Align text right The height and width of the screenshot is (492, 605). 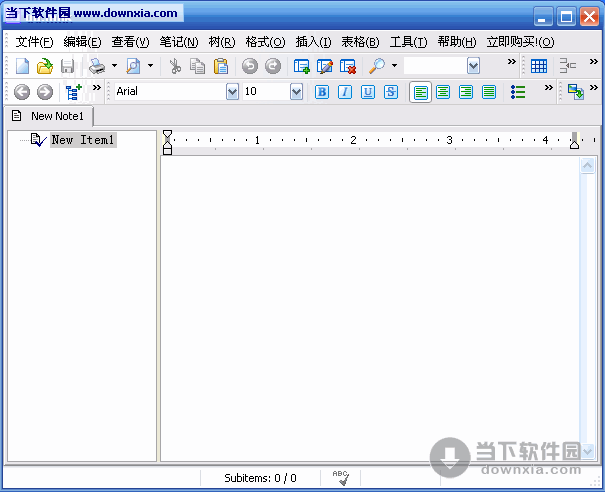tap(466, 92)
